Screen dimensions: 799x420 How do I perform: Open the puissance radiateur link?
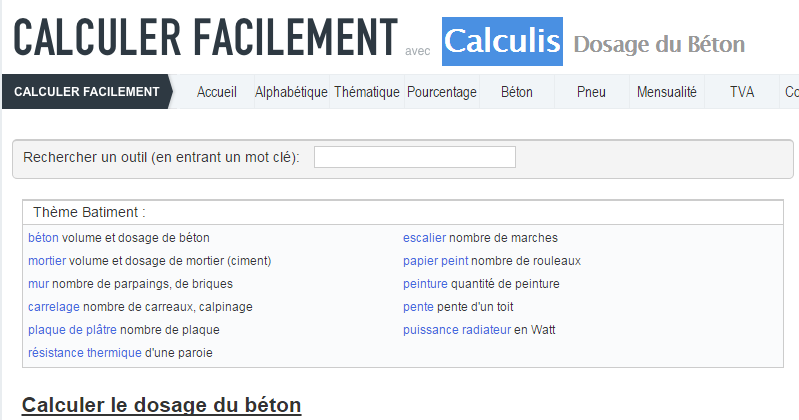pos(457,330)
